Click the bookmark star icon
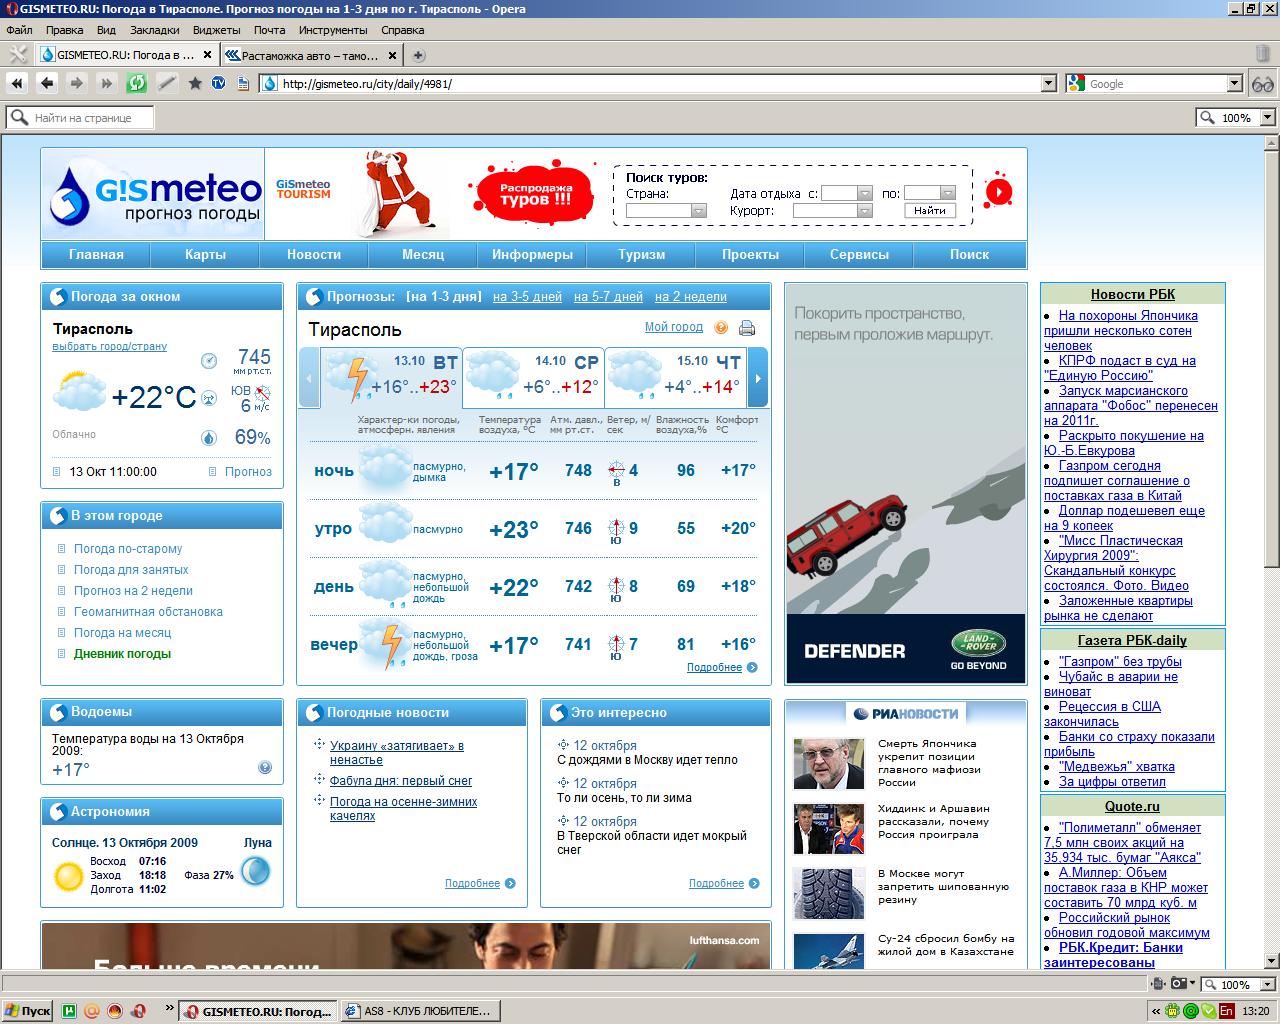 pyautogui.click(x=195, y=84)
